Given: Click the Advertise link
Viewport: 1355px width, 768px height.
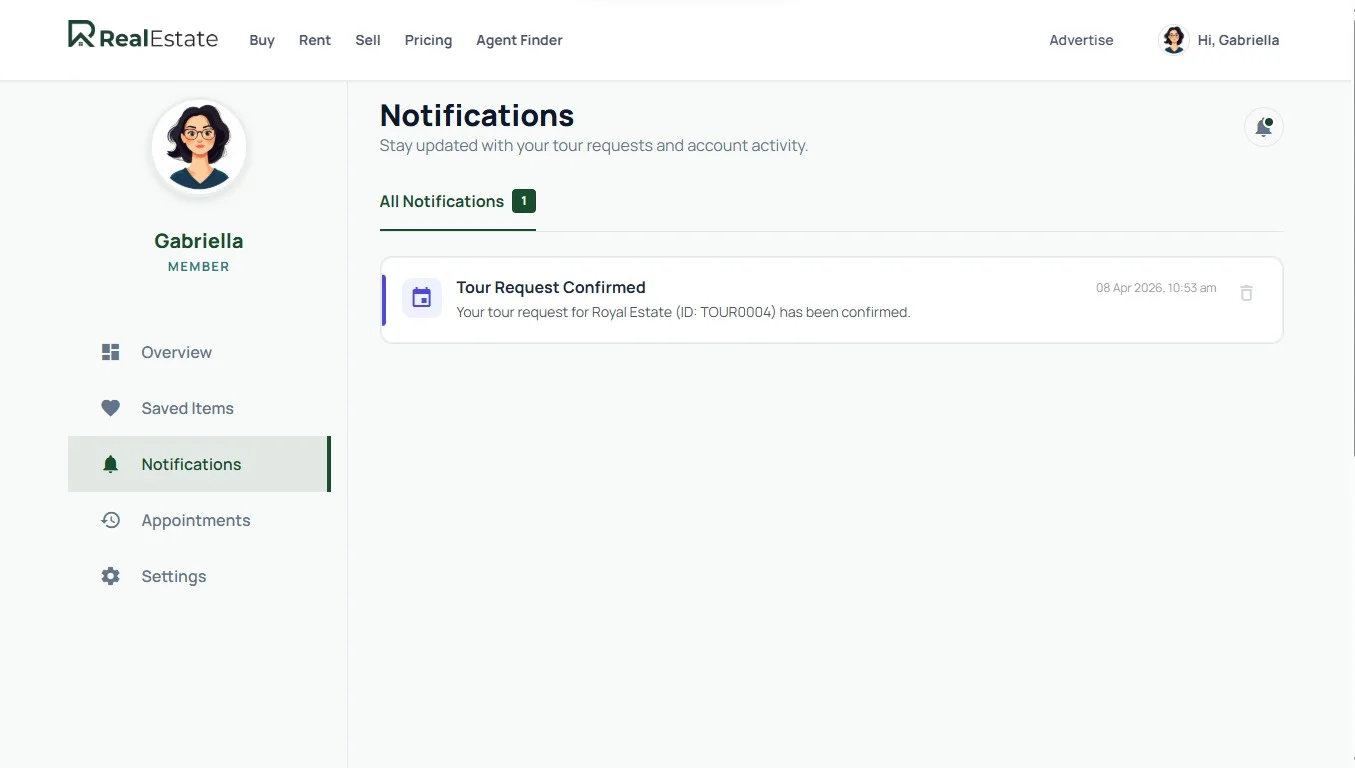Looking at the screenshot, I should point(1081,40).
